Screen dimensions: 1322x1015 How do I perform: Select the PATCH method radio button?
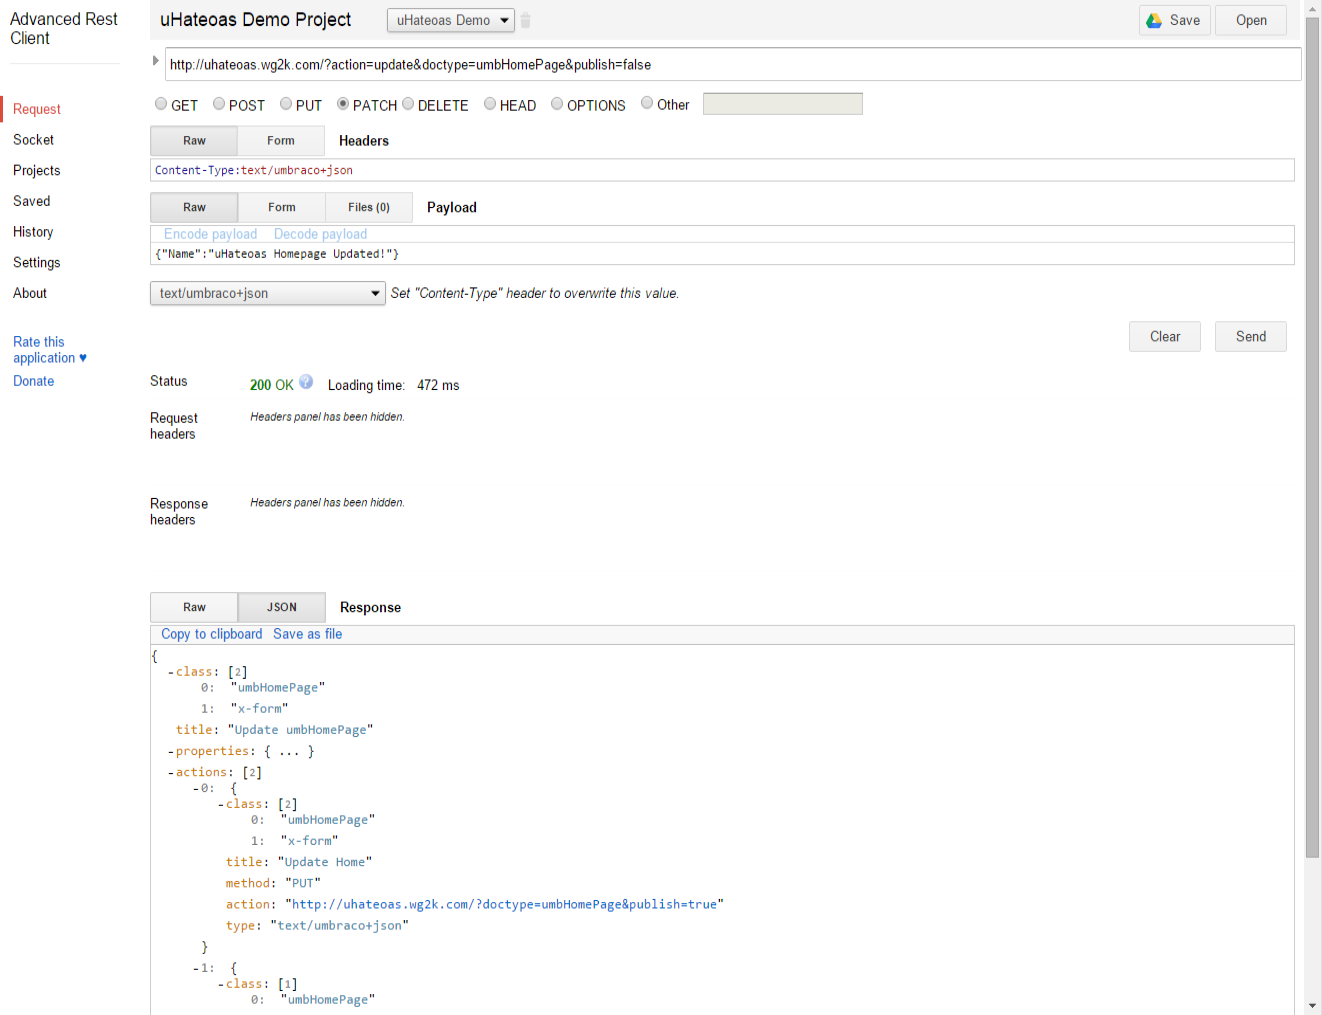(343, 104)
